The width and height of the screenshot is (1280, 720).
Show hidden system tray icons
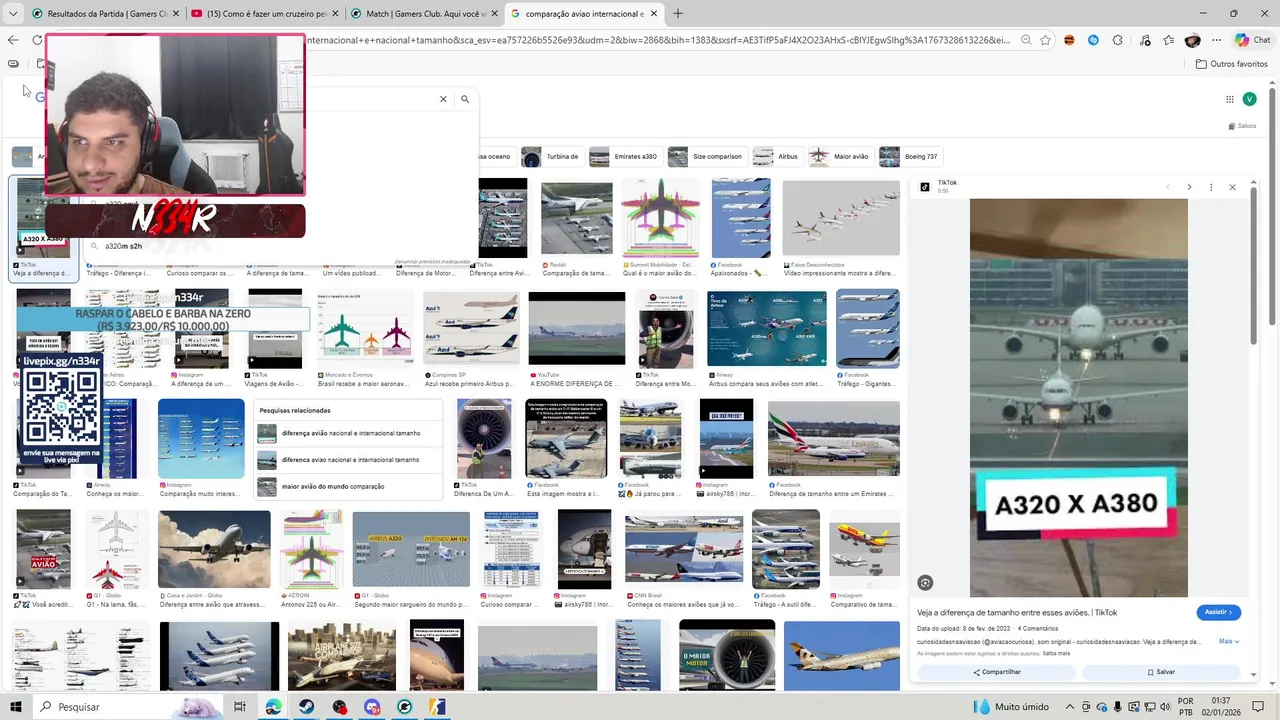coord(1068,707)
